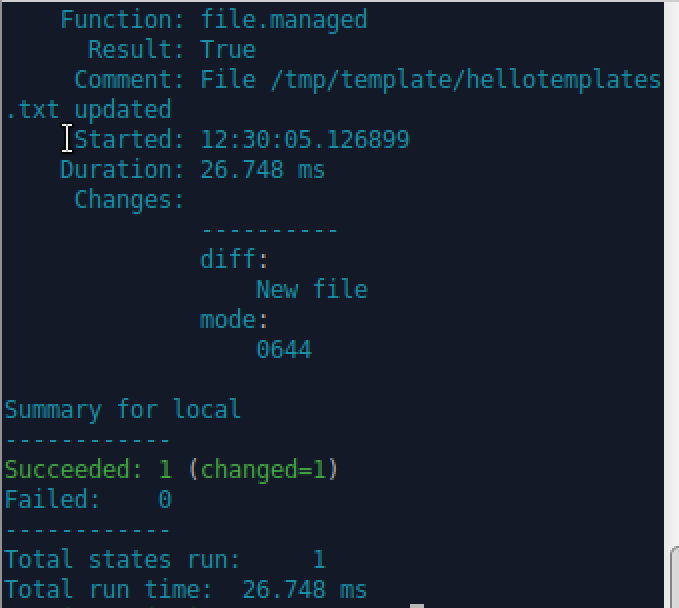Viewport: 679px width, 608px height.
Task: Click the '(changed=1)' text
Action: point(263,470)
